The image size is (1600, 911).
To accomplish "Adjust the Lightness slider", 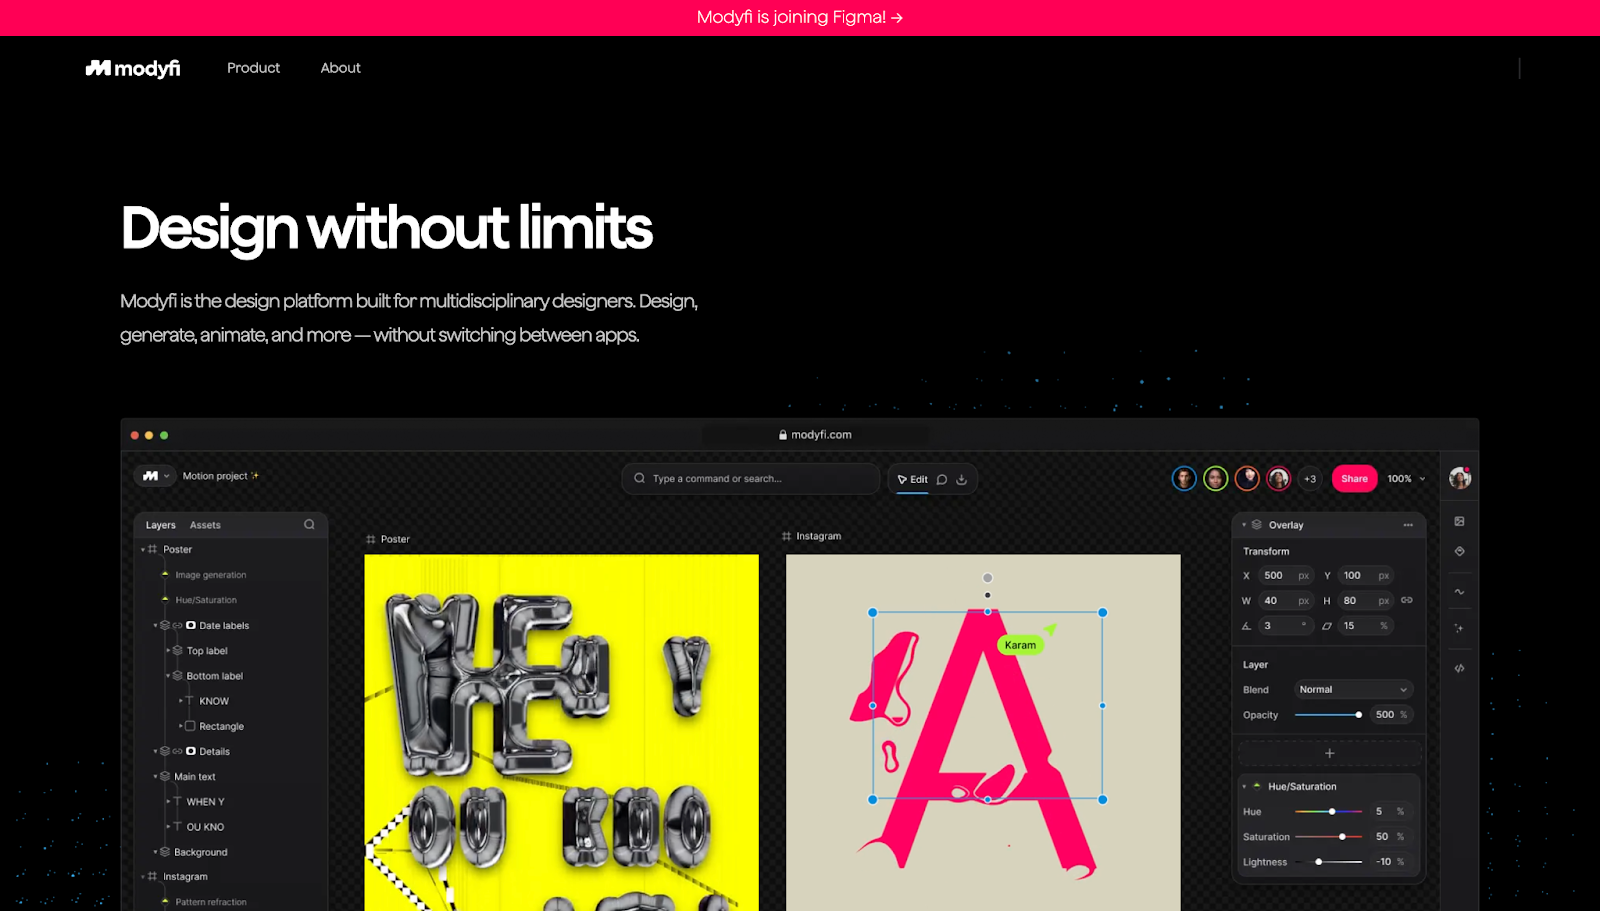I will [x=1328, y=862].
